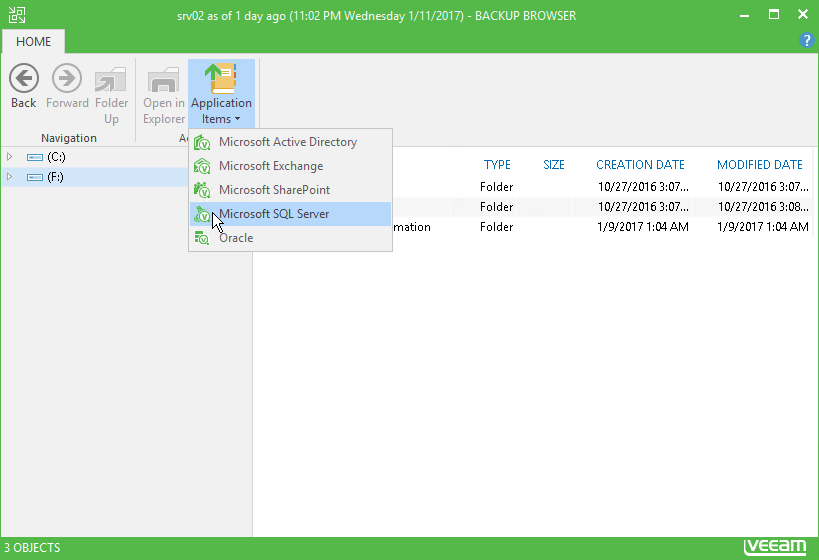Click the SQL Server explorer icon
This screenshot has height=560, width=819.
coord(202,214)
